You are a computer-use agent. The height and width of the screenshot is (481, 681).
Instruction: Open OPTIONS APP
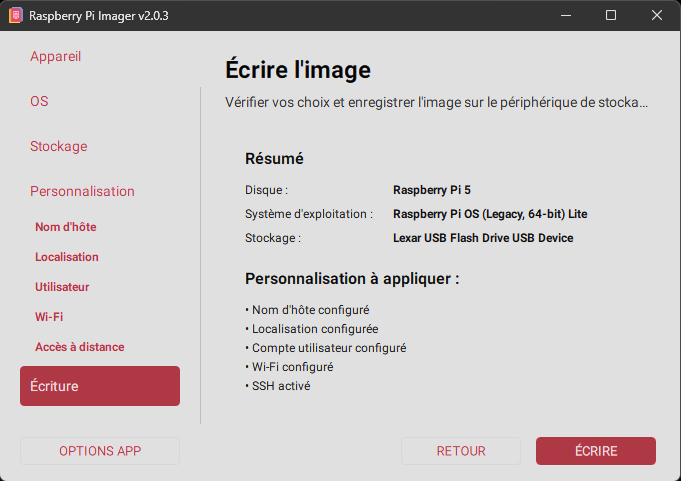click(x=100, y=451)
